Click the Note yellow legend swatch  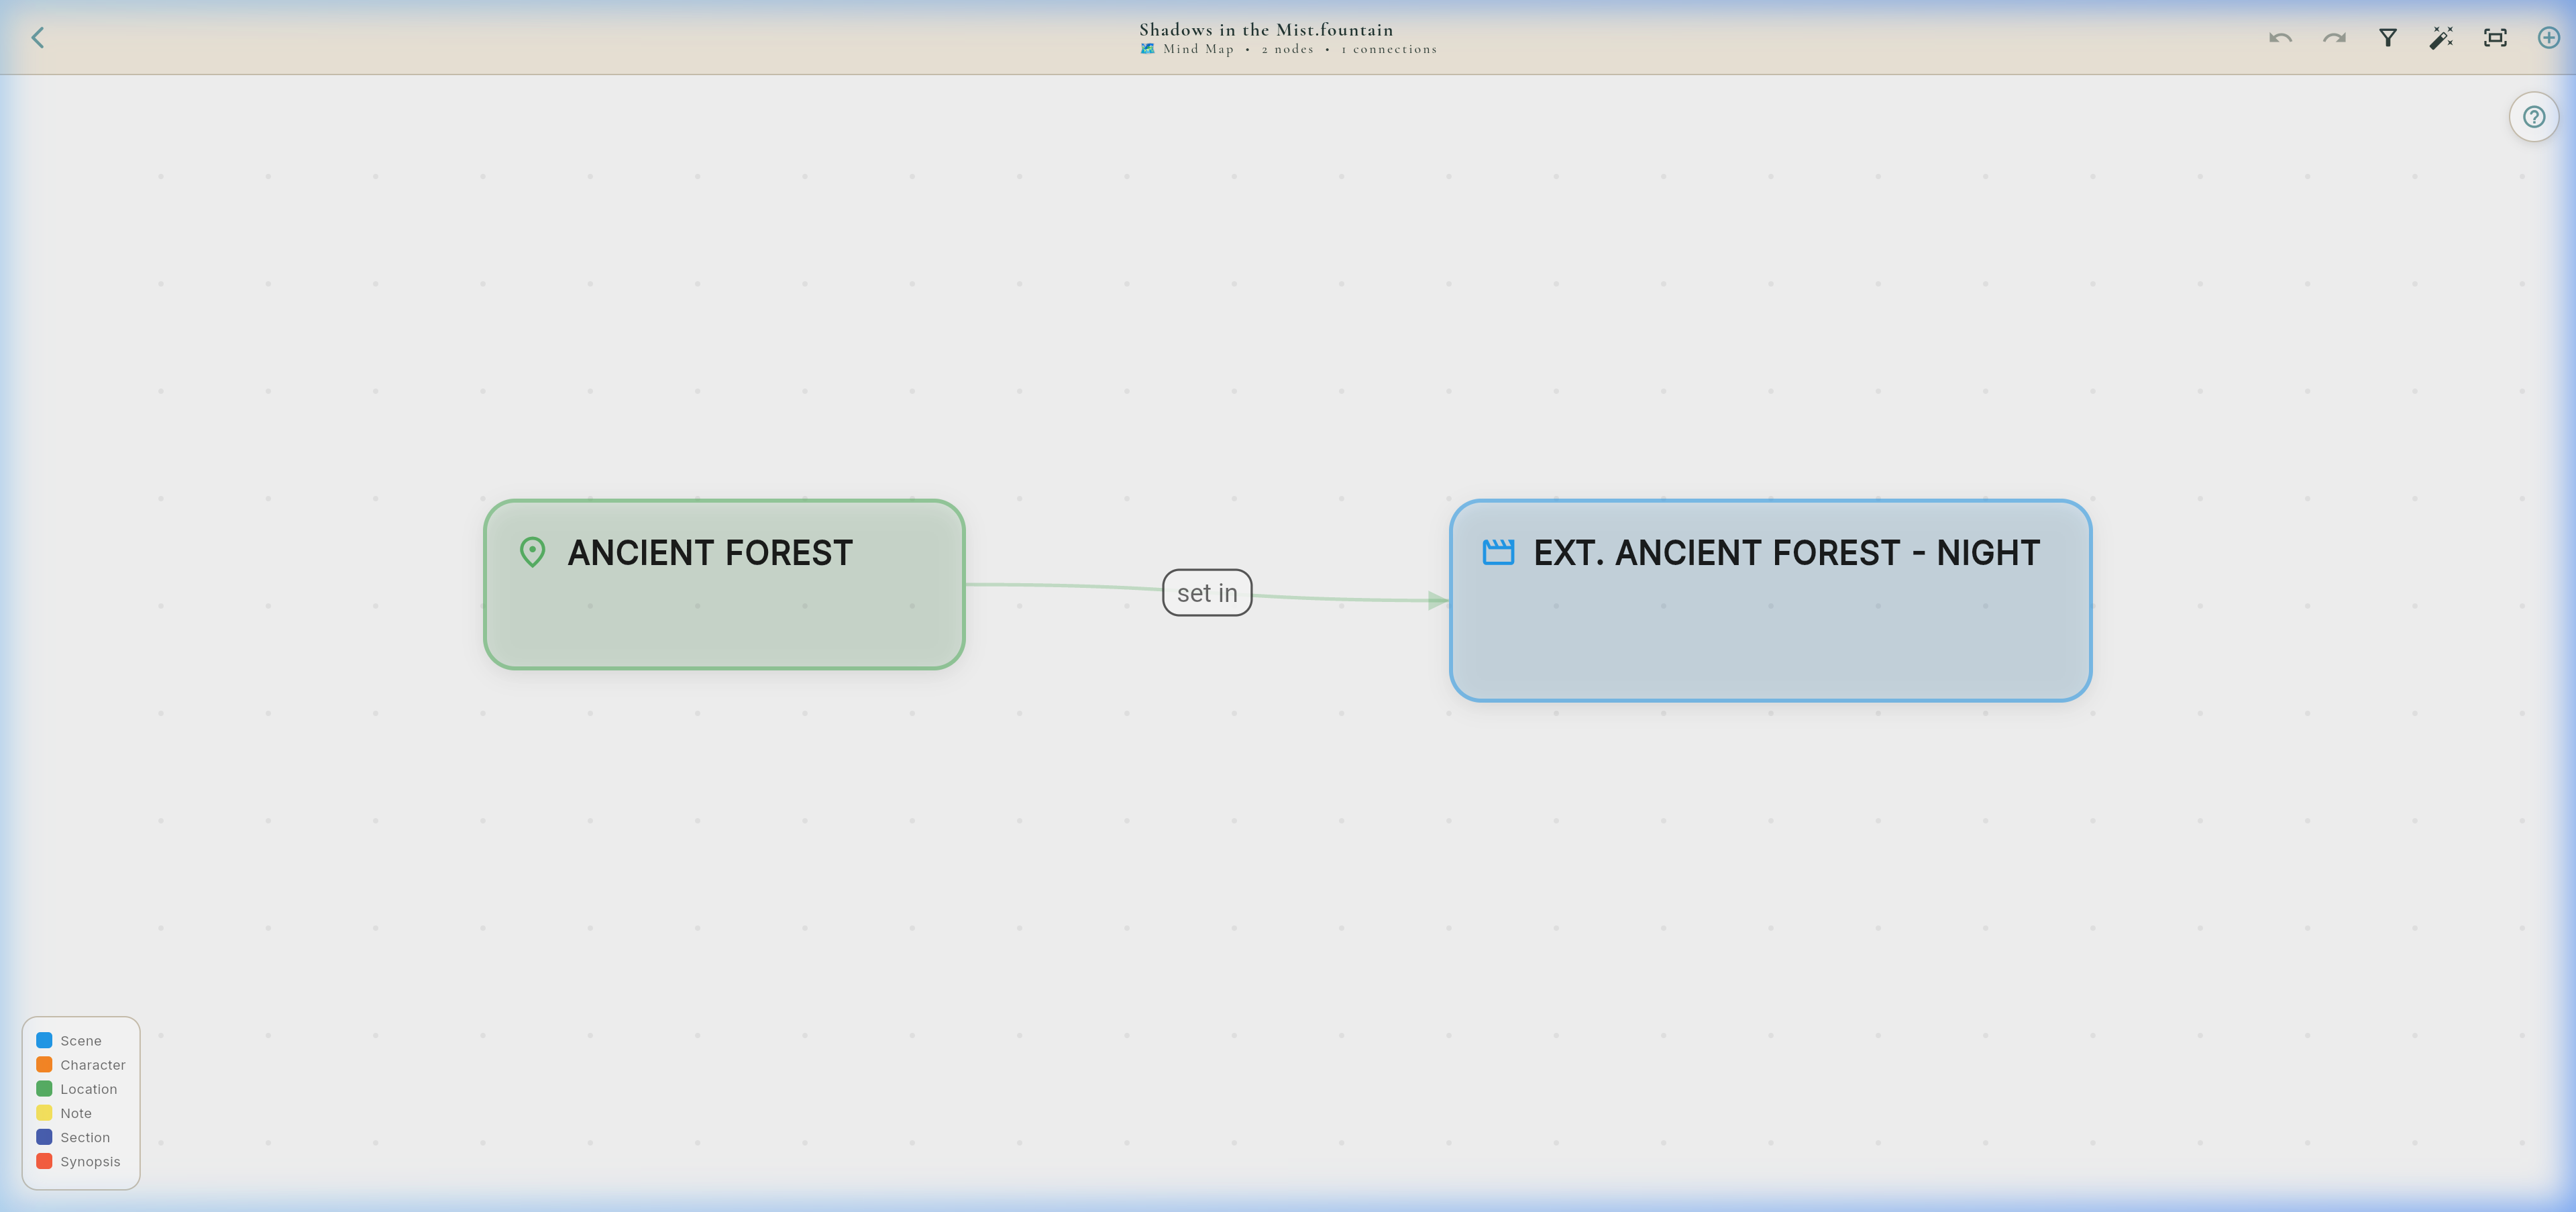(44, 1112)
